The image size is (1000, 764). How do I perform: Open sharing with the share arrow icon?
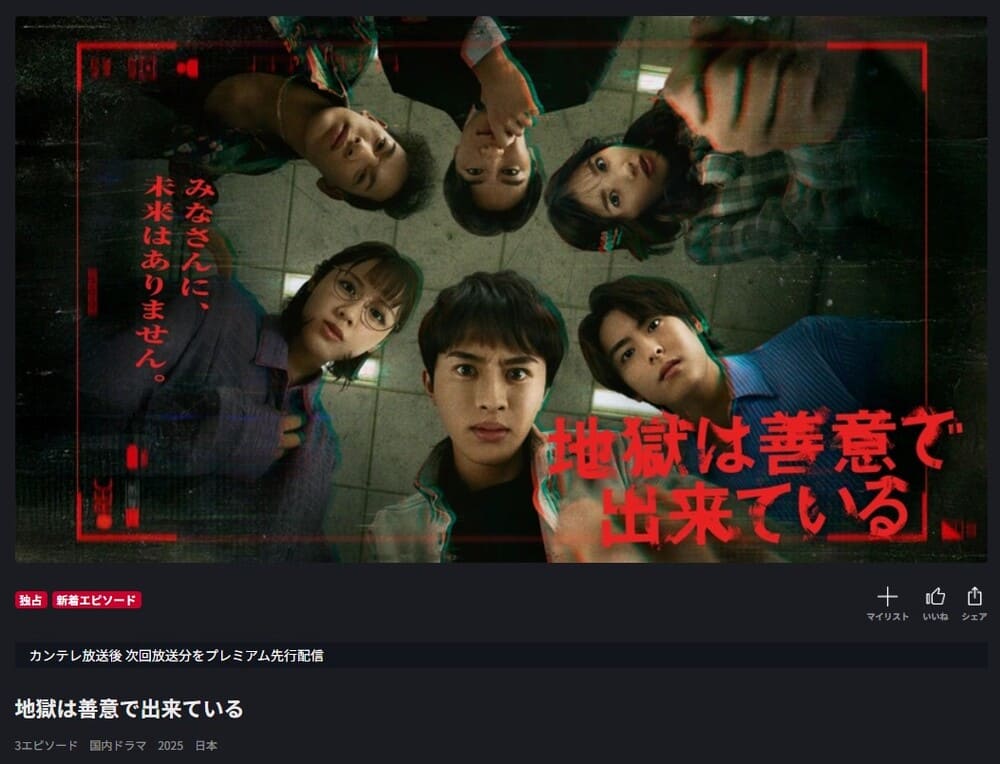click(974, 596)
